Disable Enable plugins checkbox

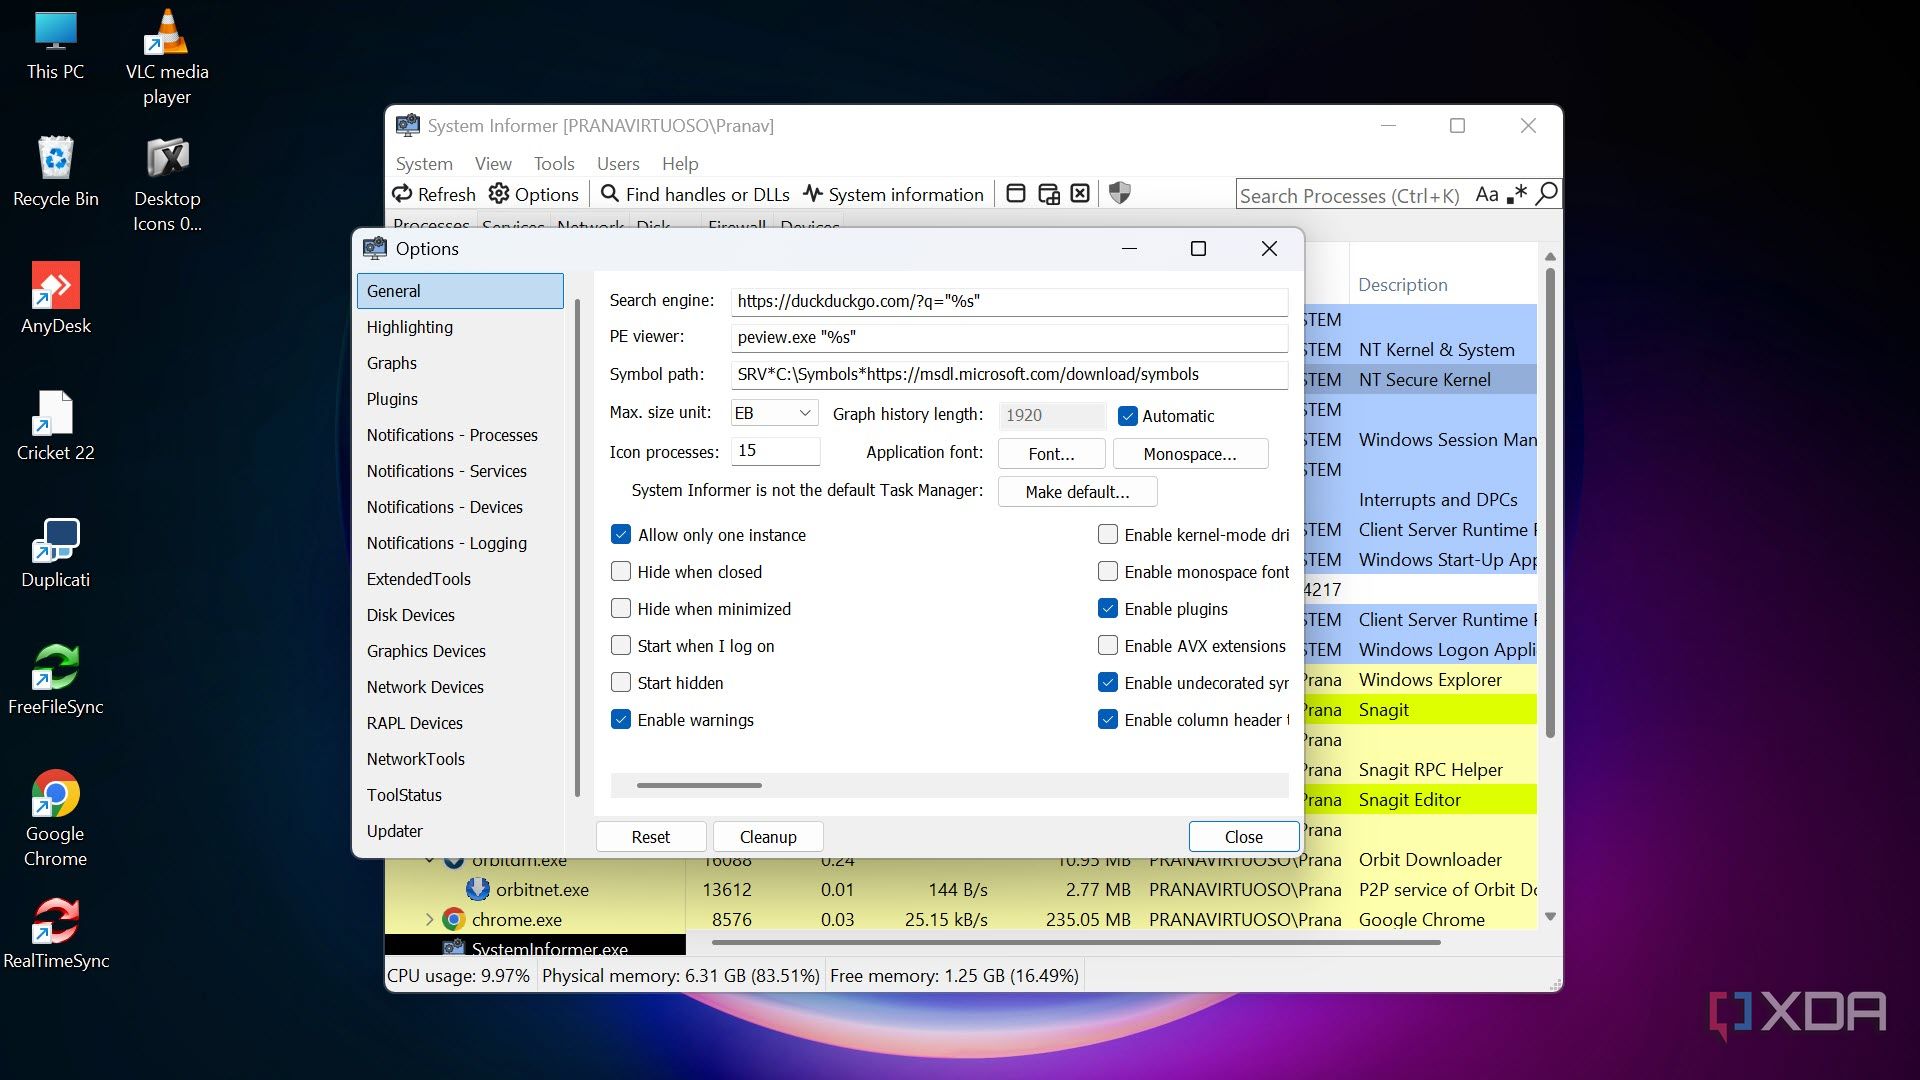click(1108, 609)
